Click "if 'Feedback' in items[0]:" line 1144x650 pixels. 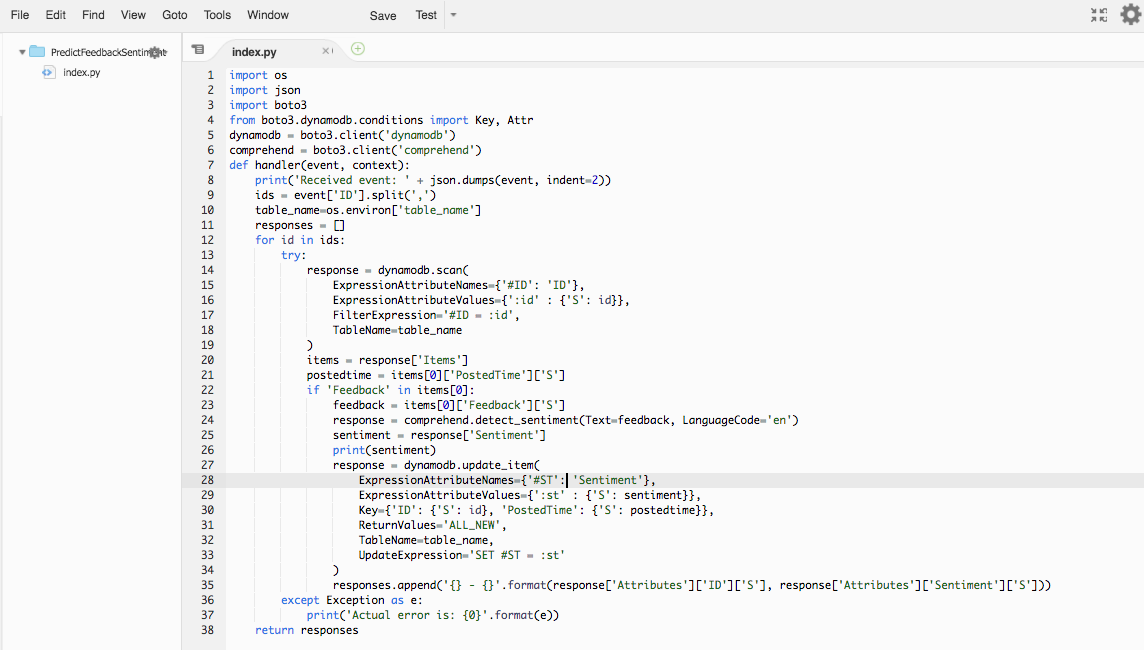coord(390,390)
